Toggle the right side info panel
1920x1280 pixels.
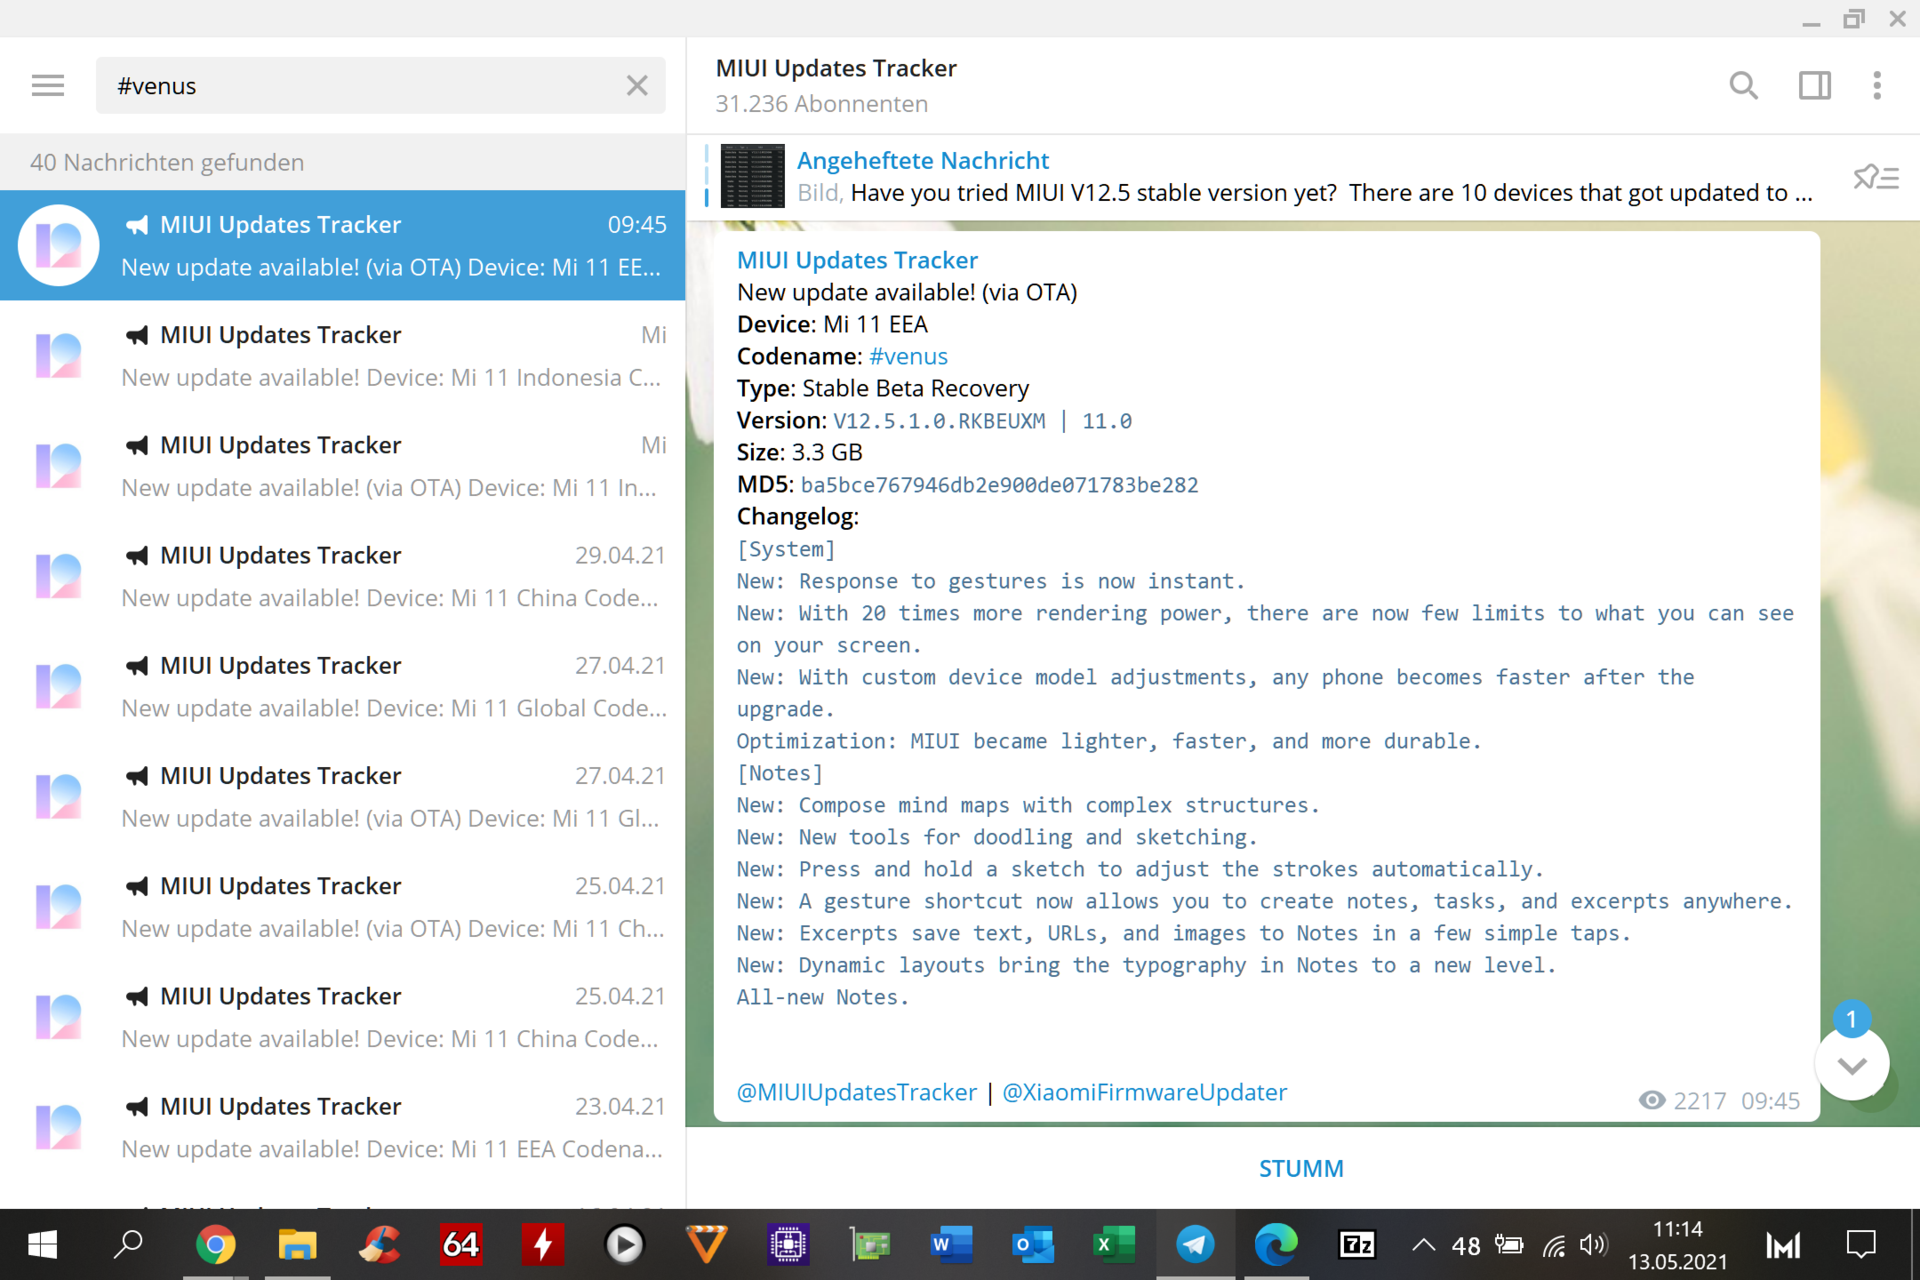tap(1814, 86)
